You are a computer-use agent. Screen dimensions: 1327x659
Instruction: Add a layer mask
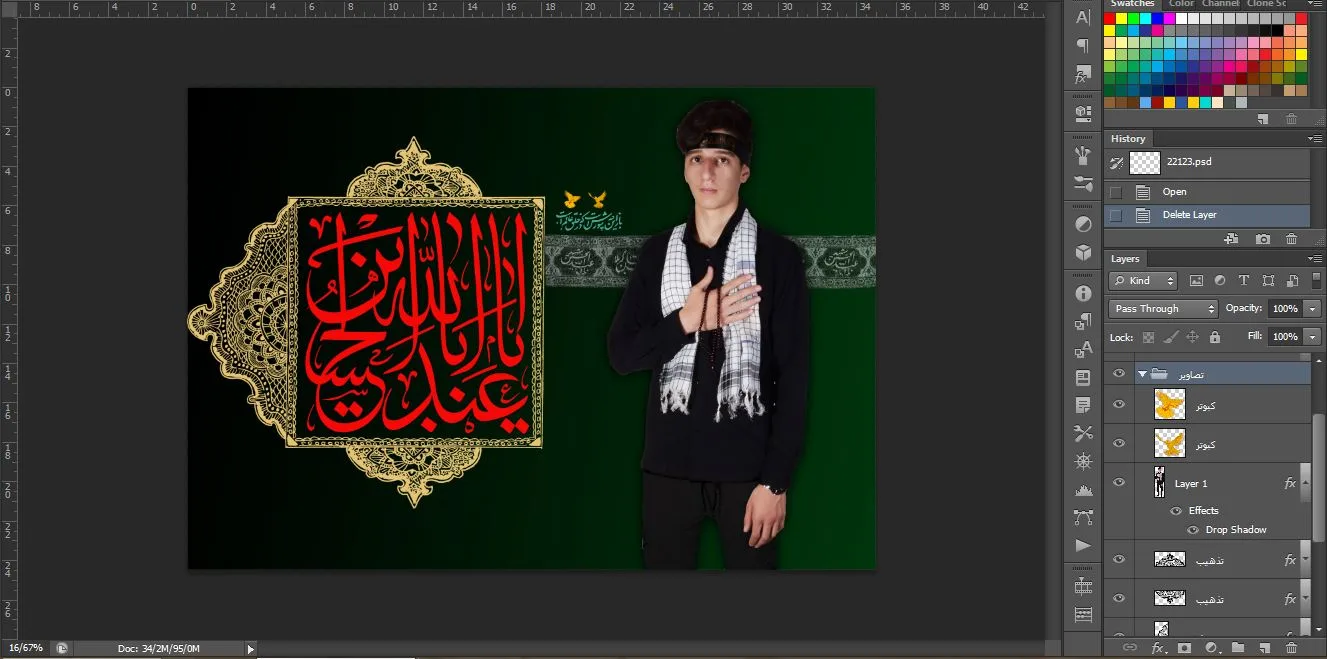tap(1184, 648)
